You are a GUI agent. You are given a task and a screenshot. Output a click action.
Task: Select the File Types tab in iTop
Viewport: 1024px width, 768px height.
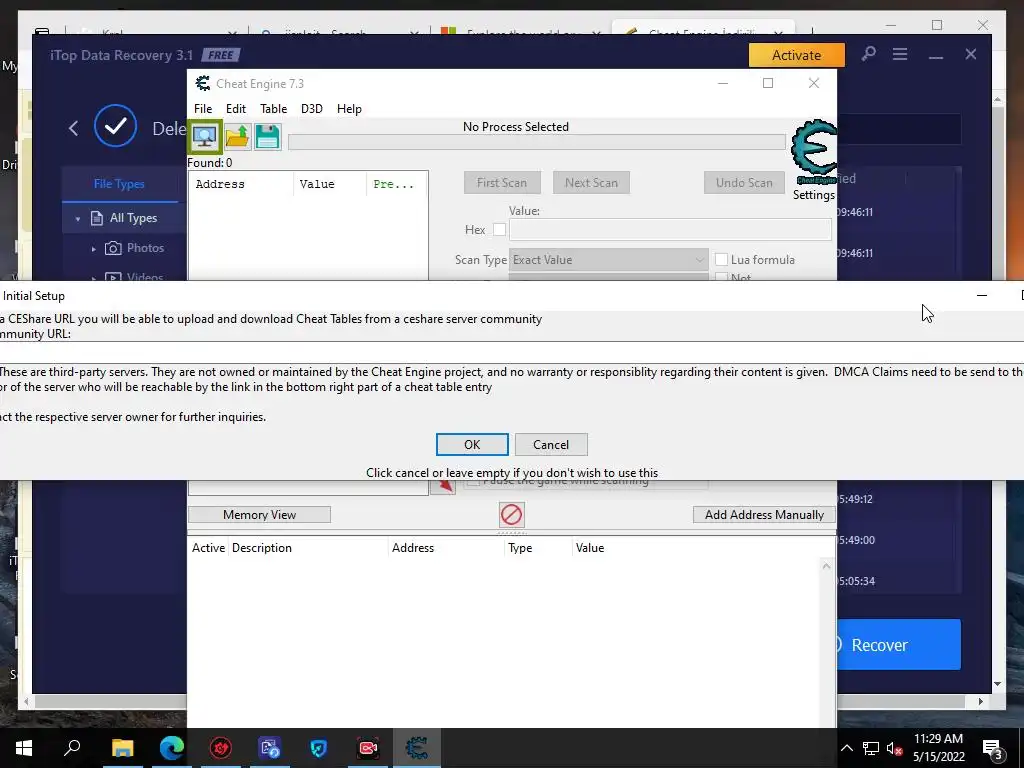point(119,184)
